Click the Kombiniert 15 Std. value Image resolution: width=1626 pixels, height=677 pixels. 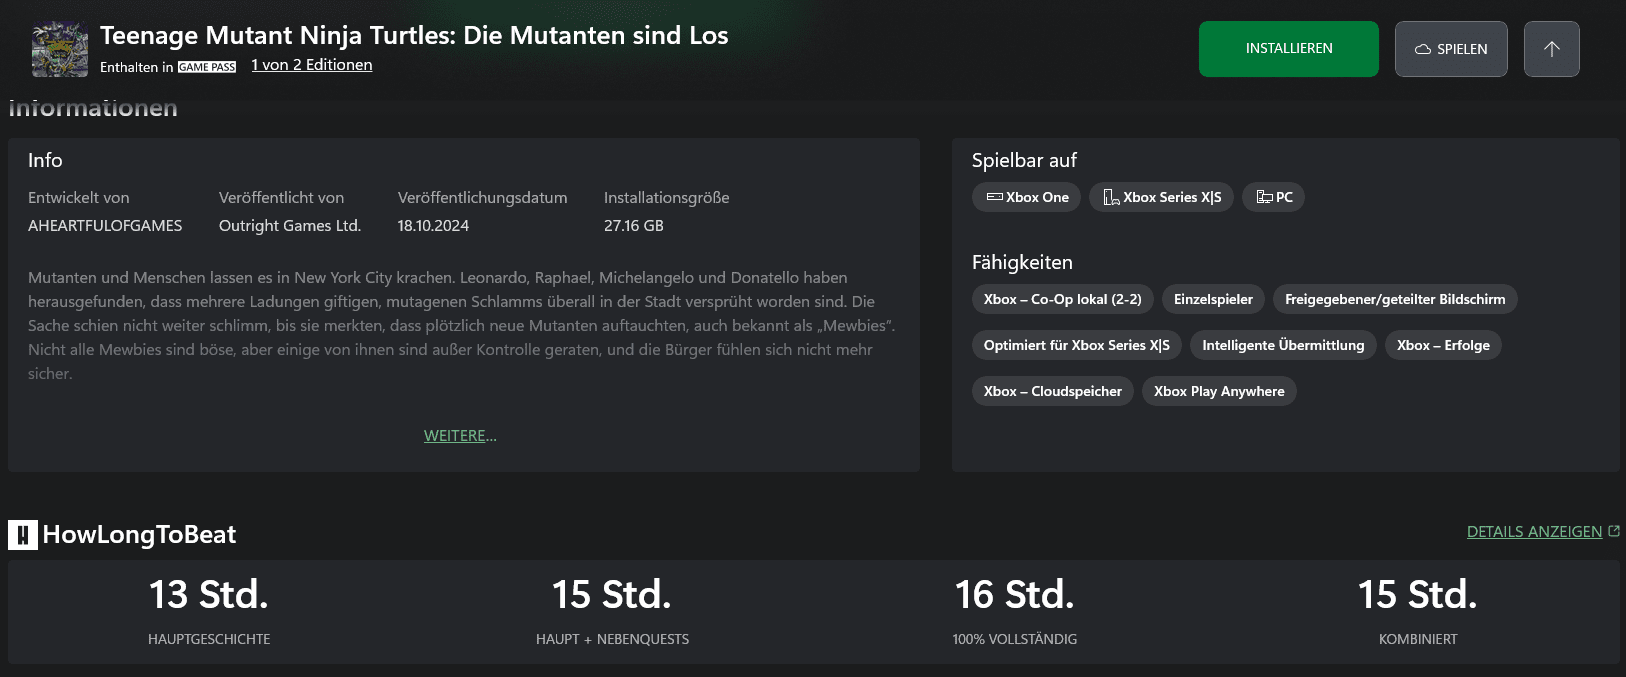point(1418,595)
